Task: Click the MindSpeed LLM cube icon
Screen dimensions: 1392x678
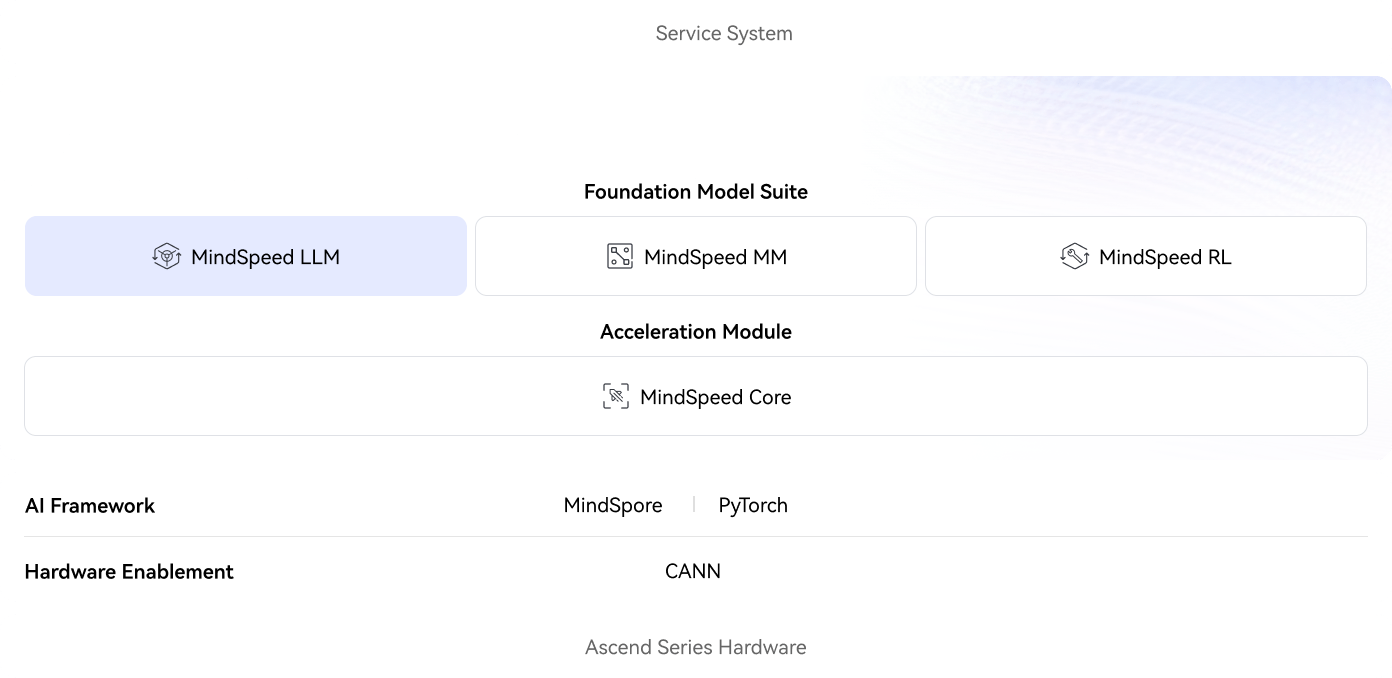Action: 166,257
